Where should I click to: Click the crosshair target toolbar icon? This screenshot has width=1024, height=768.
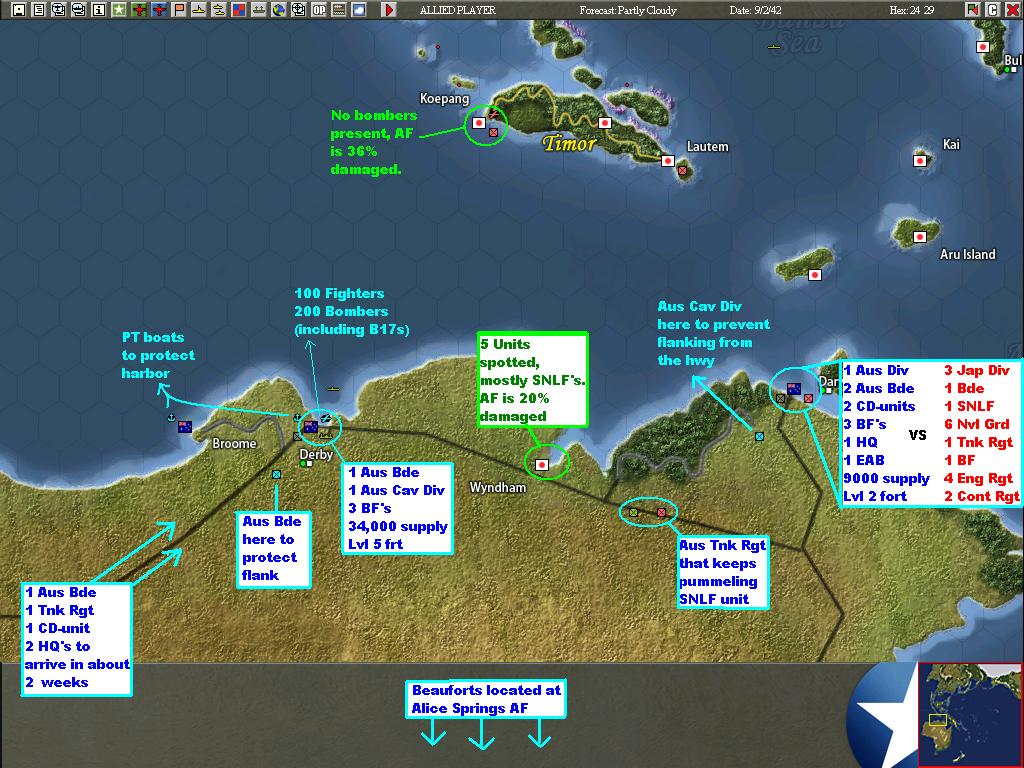tap(298, 10)
